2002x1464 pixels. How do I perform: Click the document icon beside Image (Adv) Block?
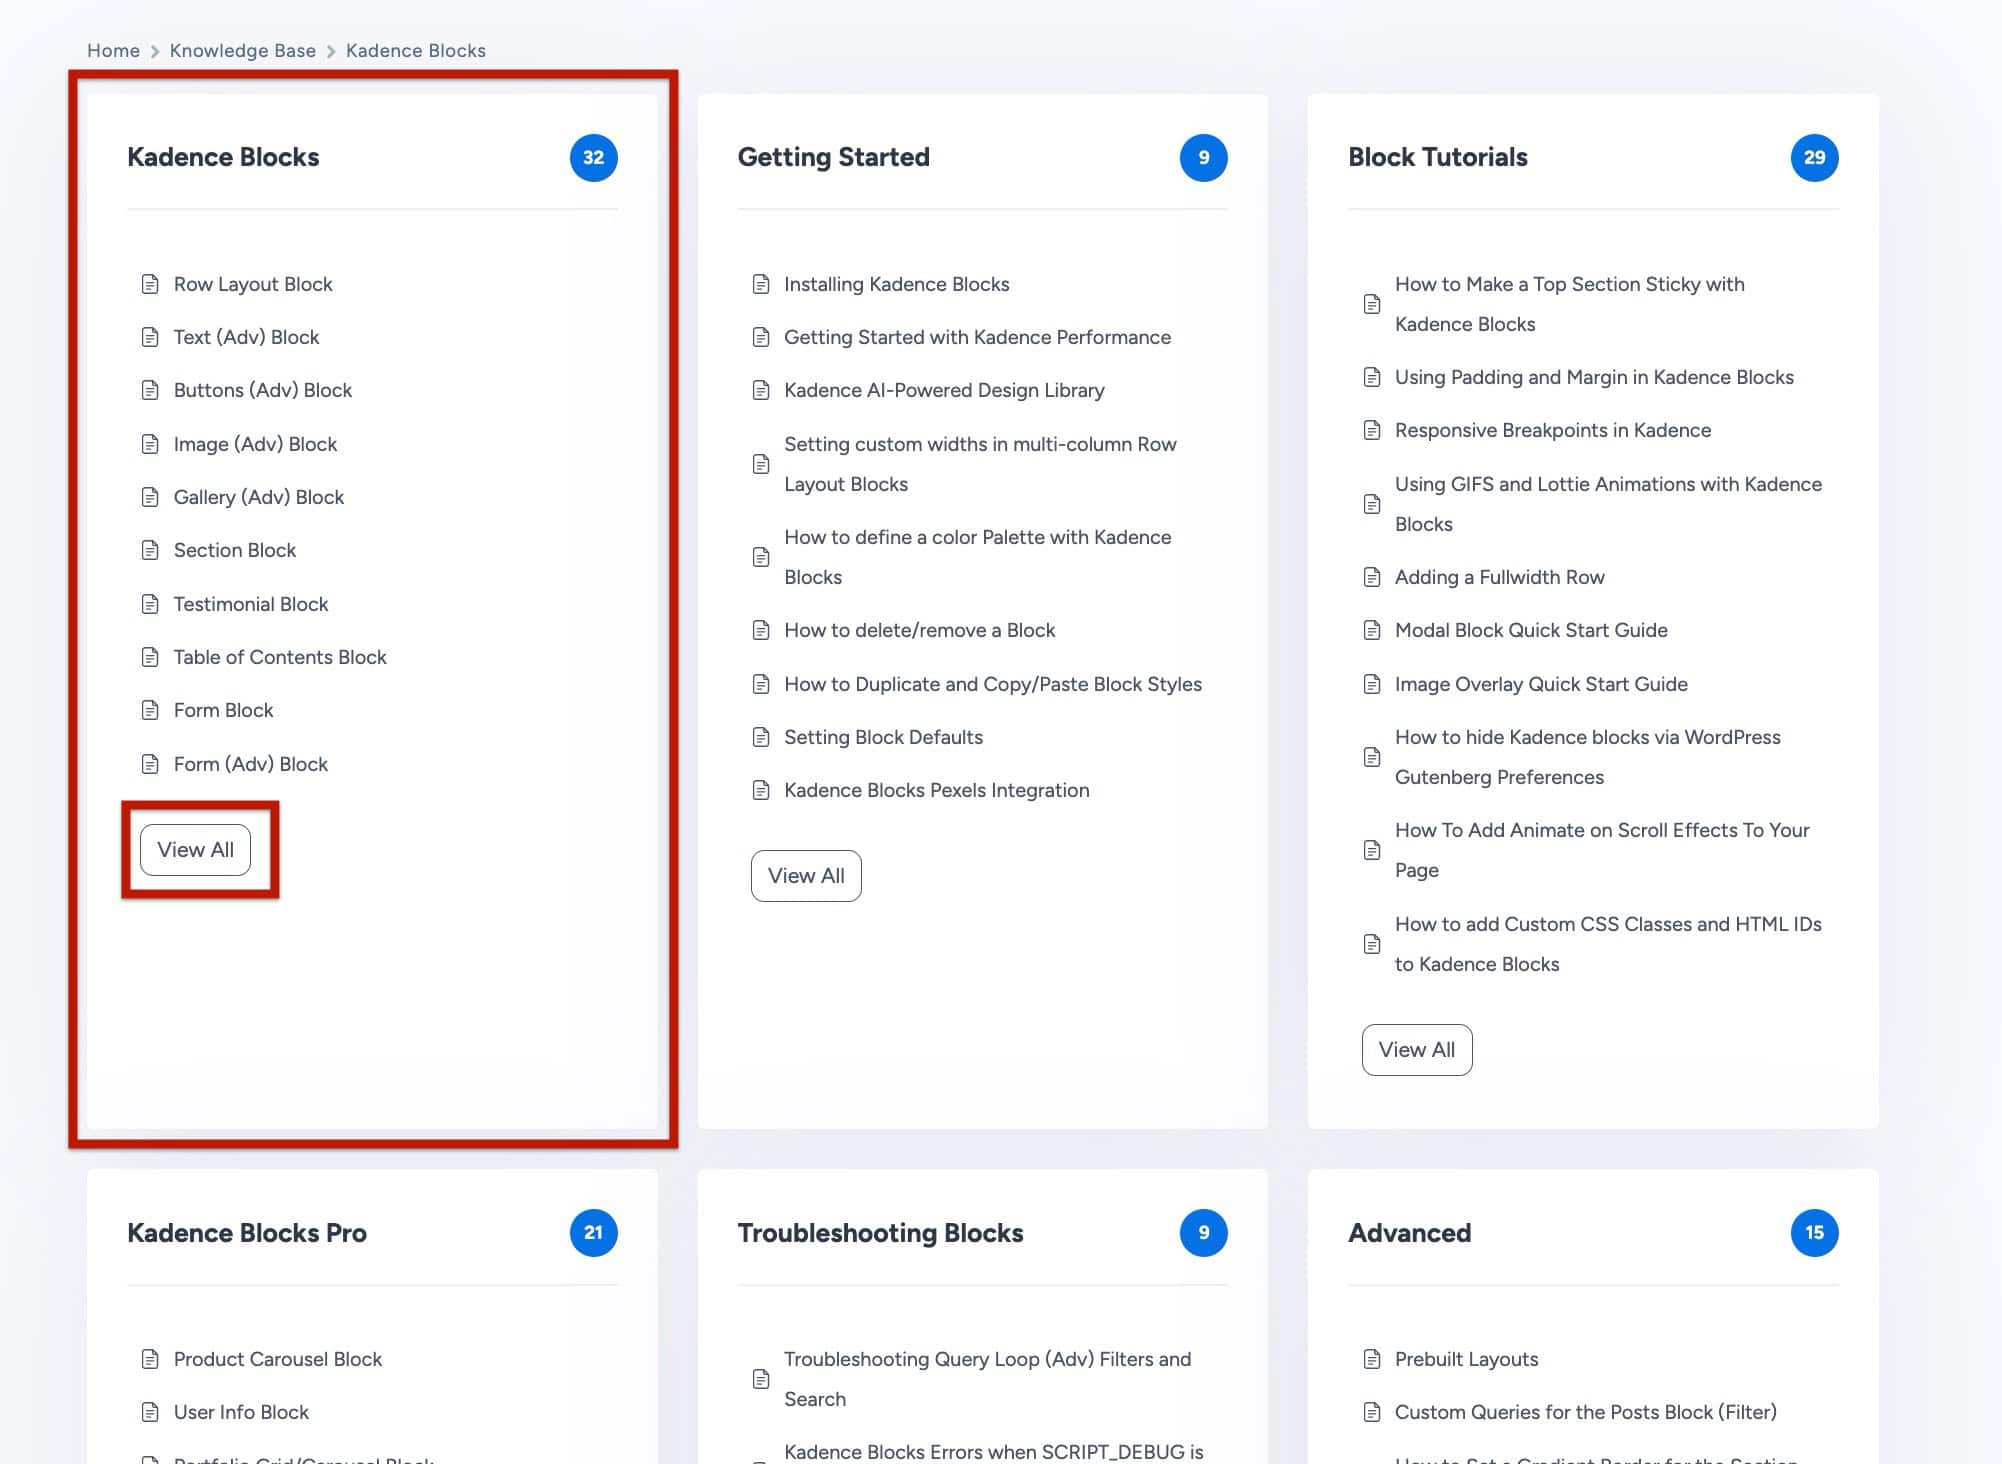click(x=150, y=444)
